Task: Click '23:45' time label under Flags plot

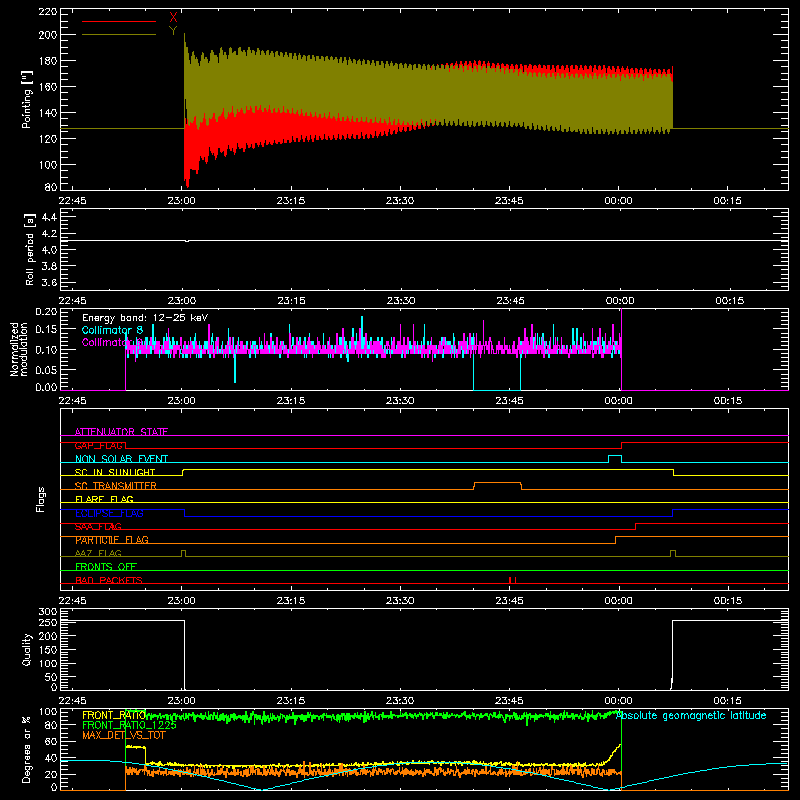Action: click(509, 601)
